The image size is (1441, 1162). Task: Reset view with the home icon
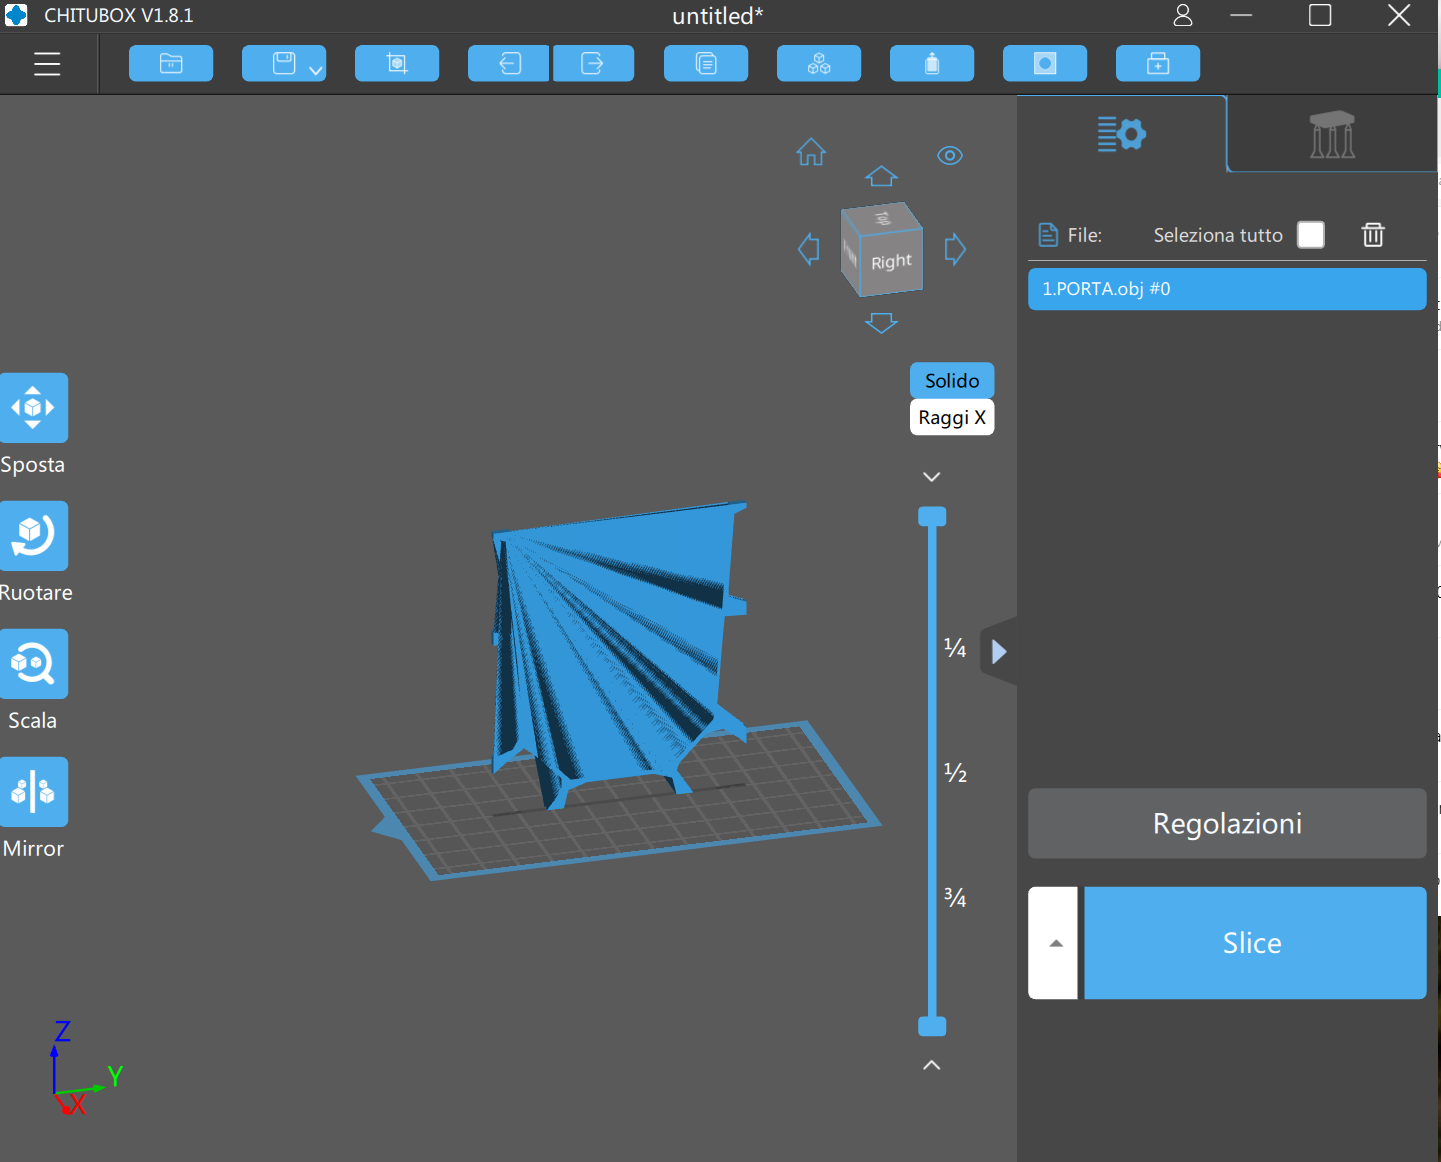811,152
